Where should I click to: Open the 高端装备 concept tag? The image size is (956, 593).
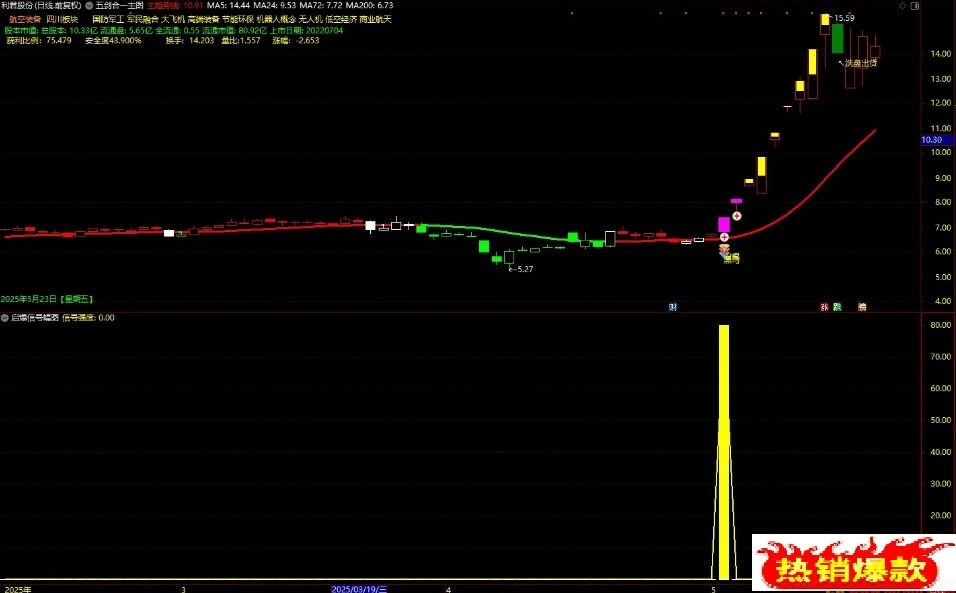204,20
